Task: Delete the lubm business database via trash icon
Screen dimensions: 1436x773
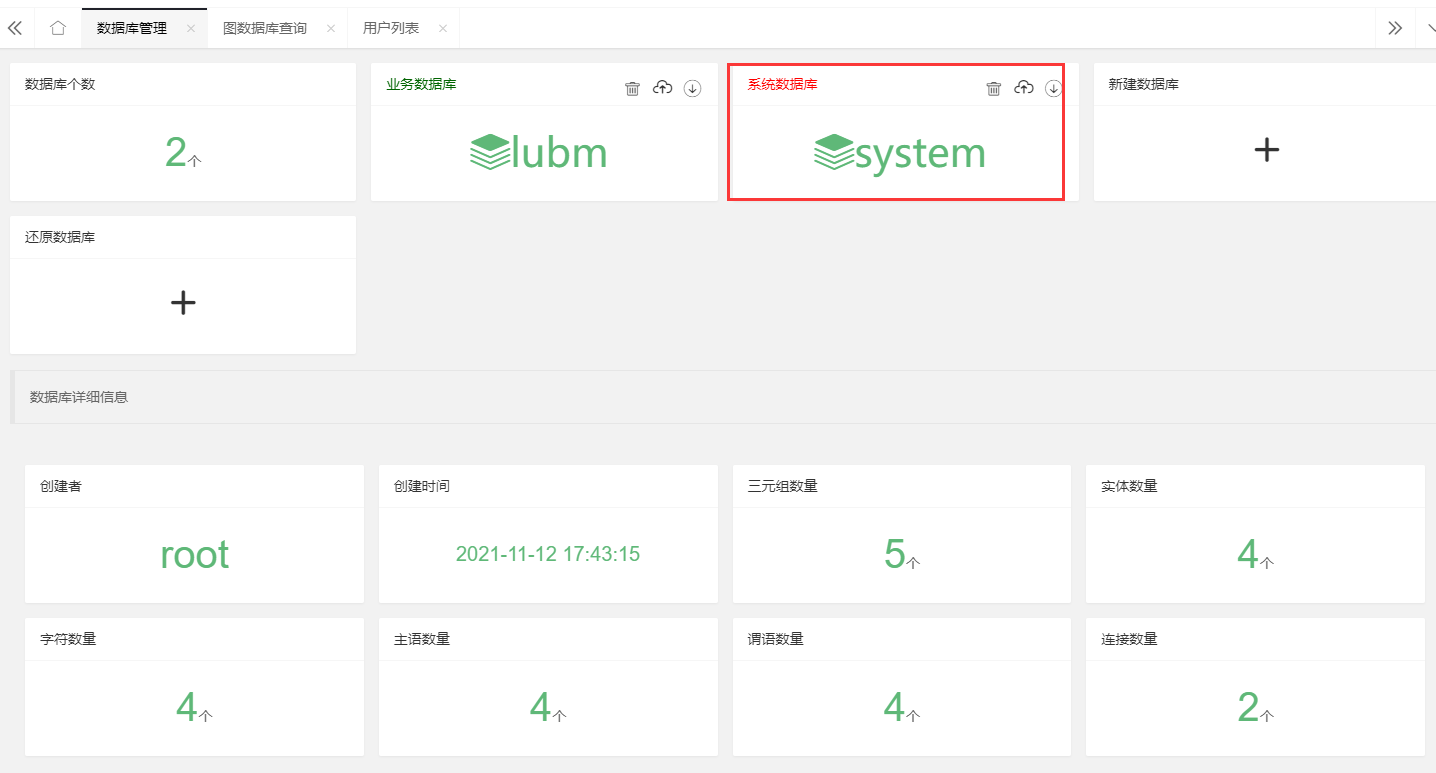Action: coord(632,88)
